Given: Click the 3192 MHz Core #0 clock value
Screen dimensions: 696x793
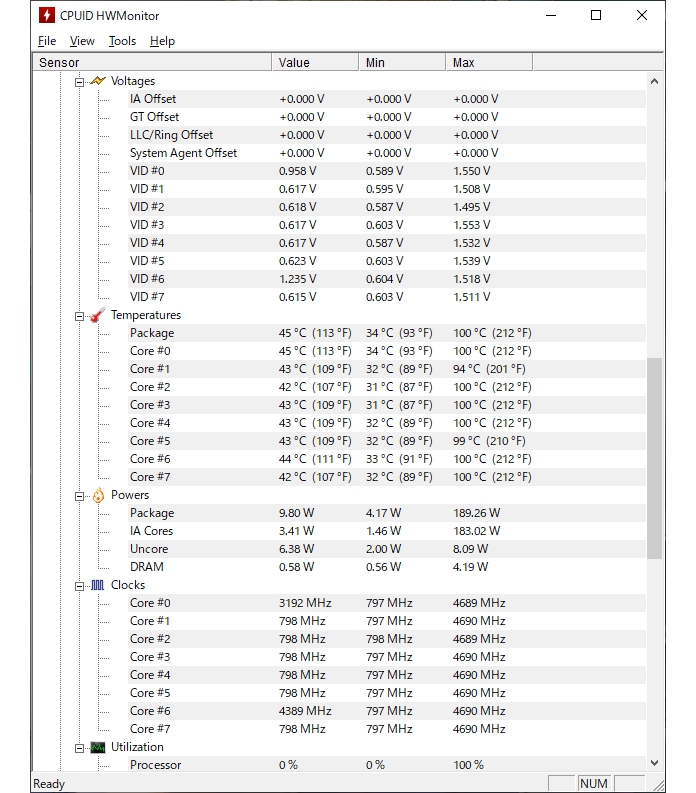Looking at the screenshot, I should tap(305, 603).
